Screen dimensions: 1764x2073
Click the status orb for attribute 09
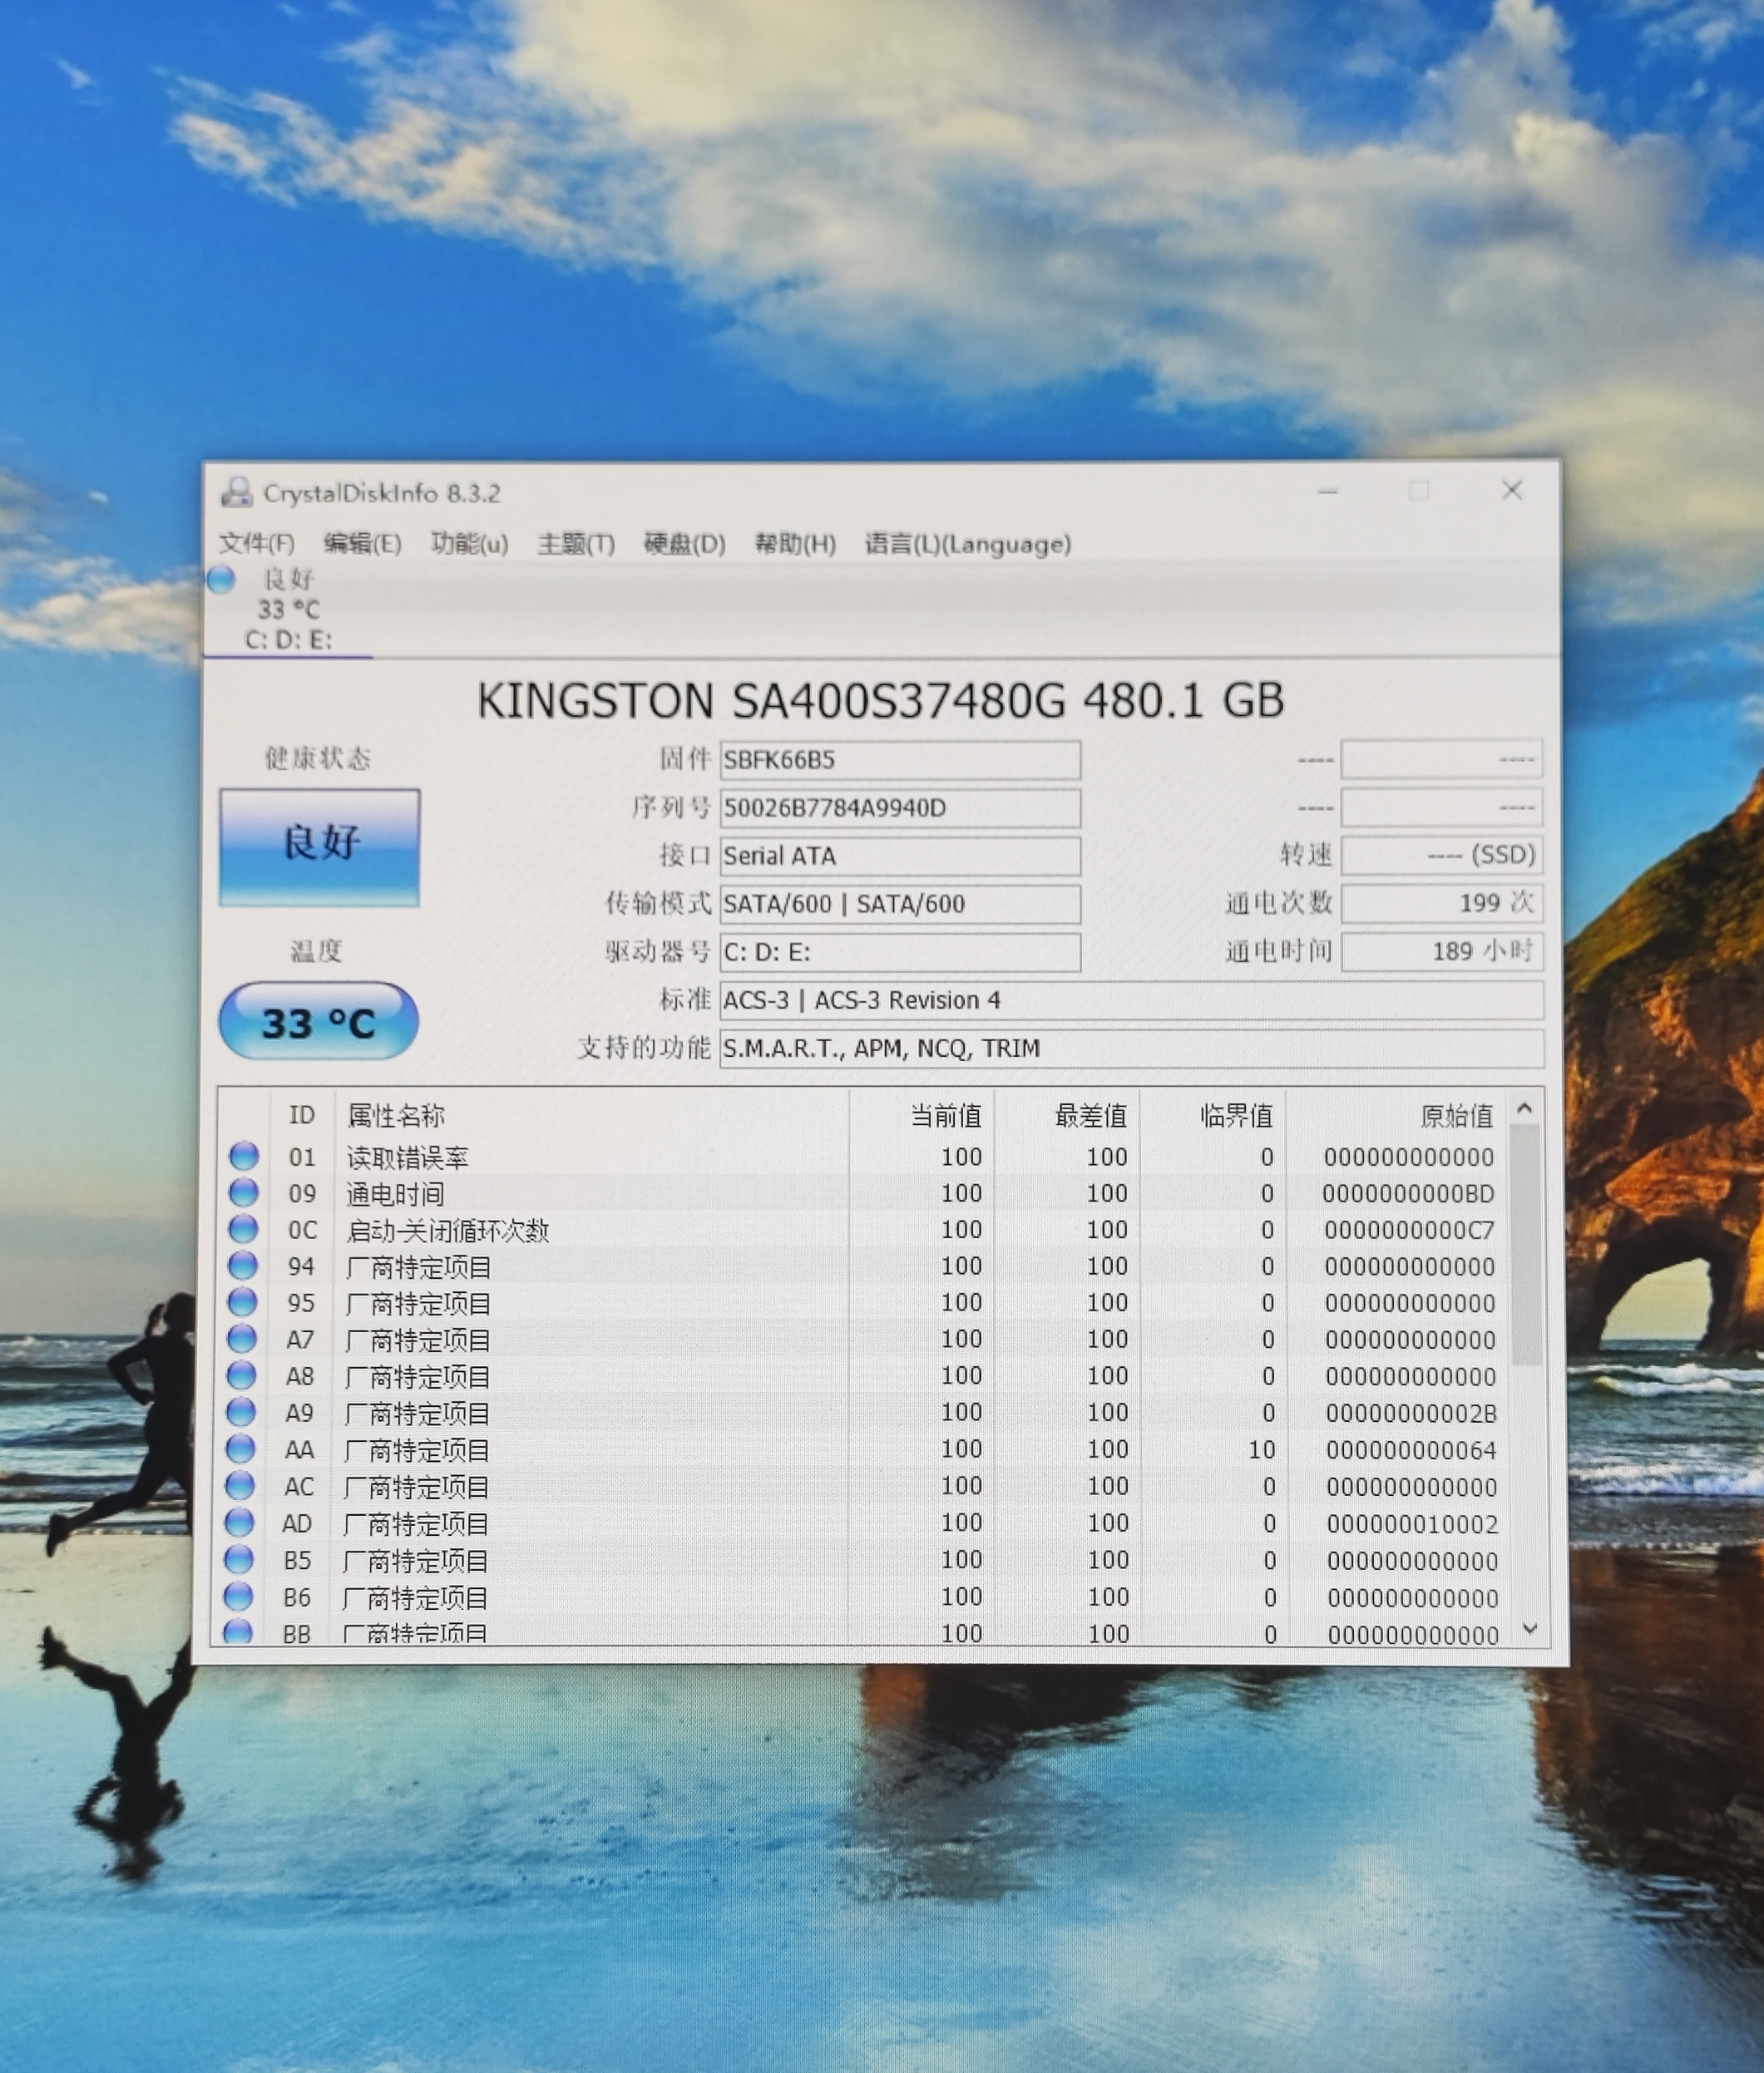[244, 1192]
